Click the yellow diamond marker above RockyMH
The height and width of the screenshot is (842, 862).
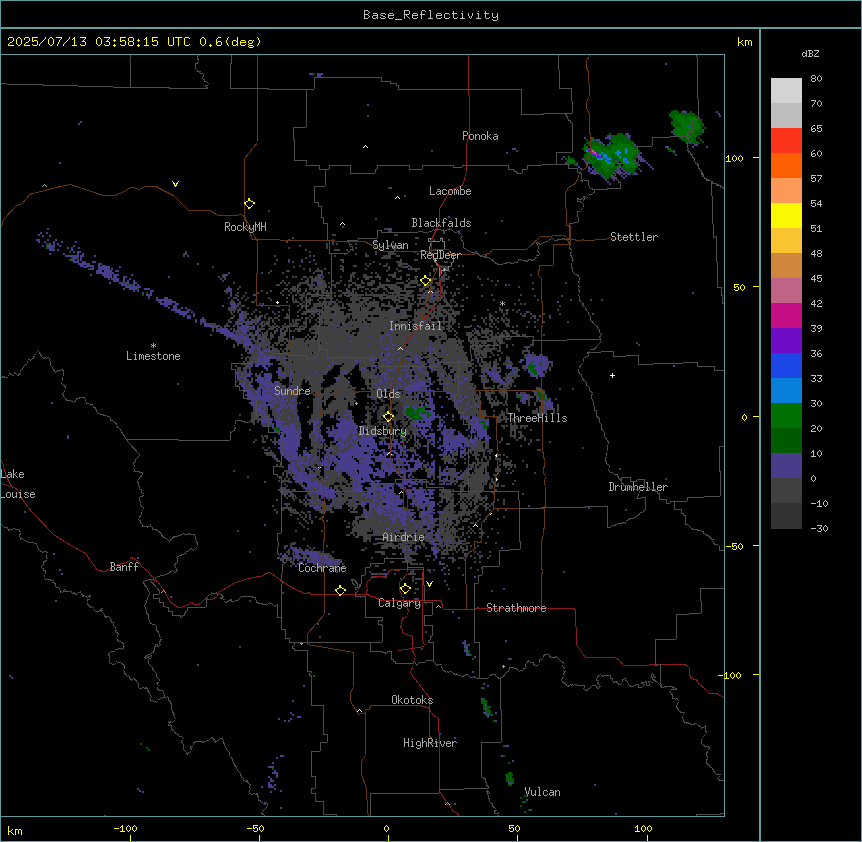(250, 204)
